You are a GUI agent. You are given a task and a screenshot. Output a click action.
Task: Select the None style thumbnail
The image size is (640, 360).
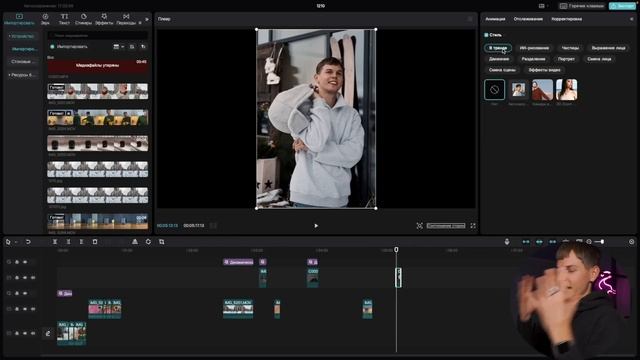point(494,89)
